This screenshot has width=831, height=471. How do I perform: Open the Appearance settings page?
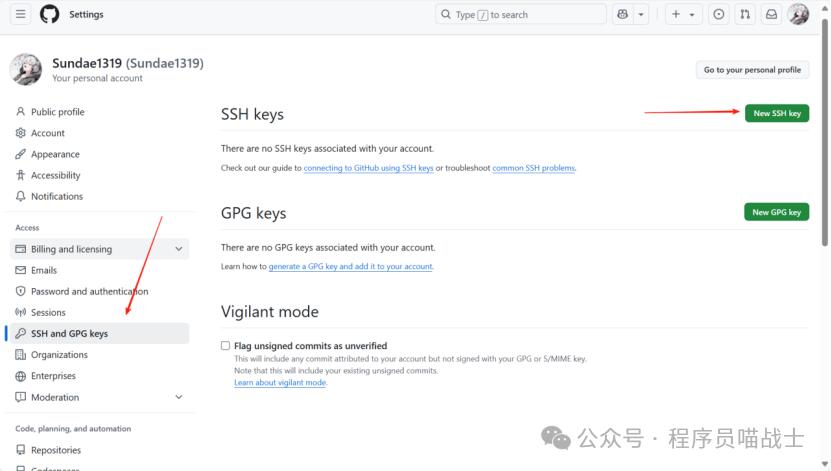pyautogui.click(x=55, y=154)
